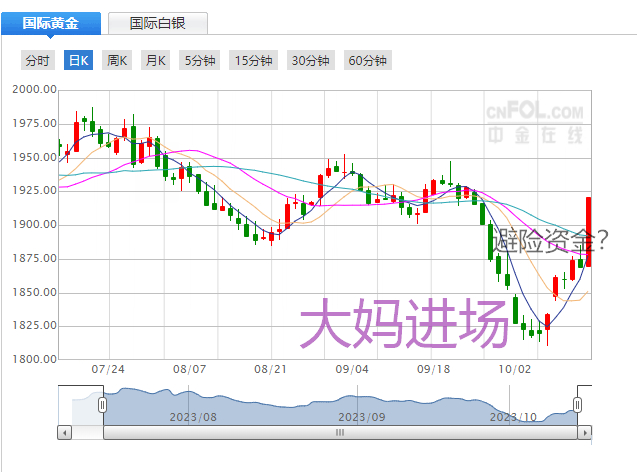637x472 pixels.
Task: Click the 08/21 date axis label
Action: coord(270,369)
